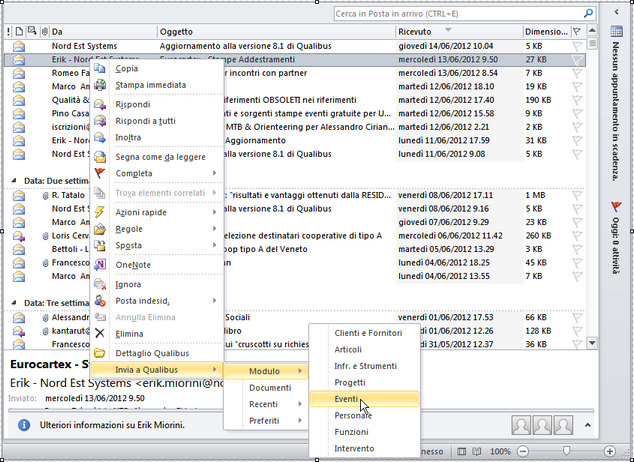Toggle flag on R. Tatalo message row
Screen dimensions: 634x462
(x=577, y=195)
